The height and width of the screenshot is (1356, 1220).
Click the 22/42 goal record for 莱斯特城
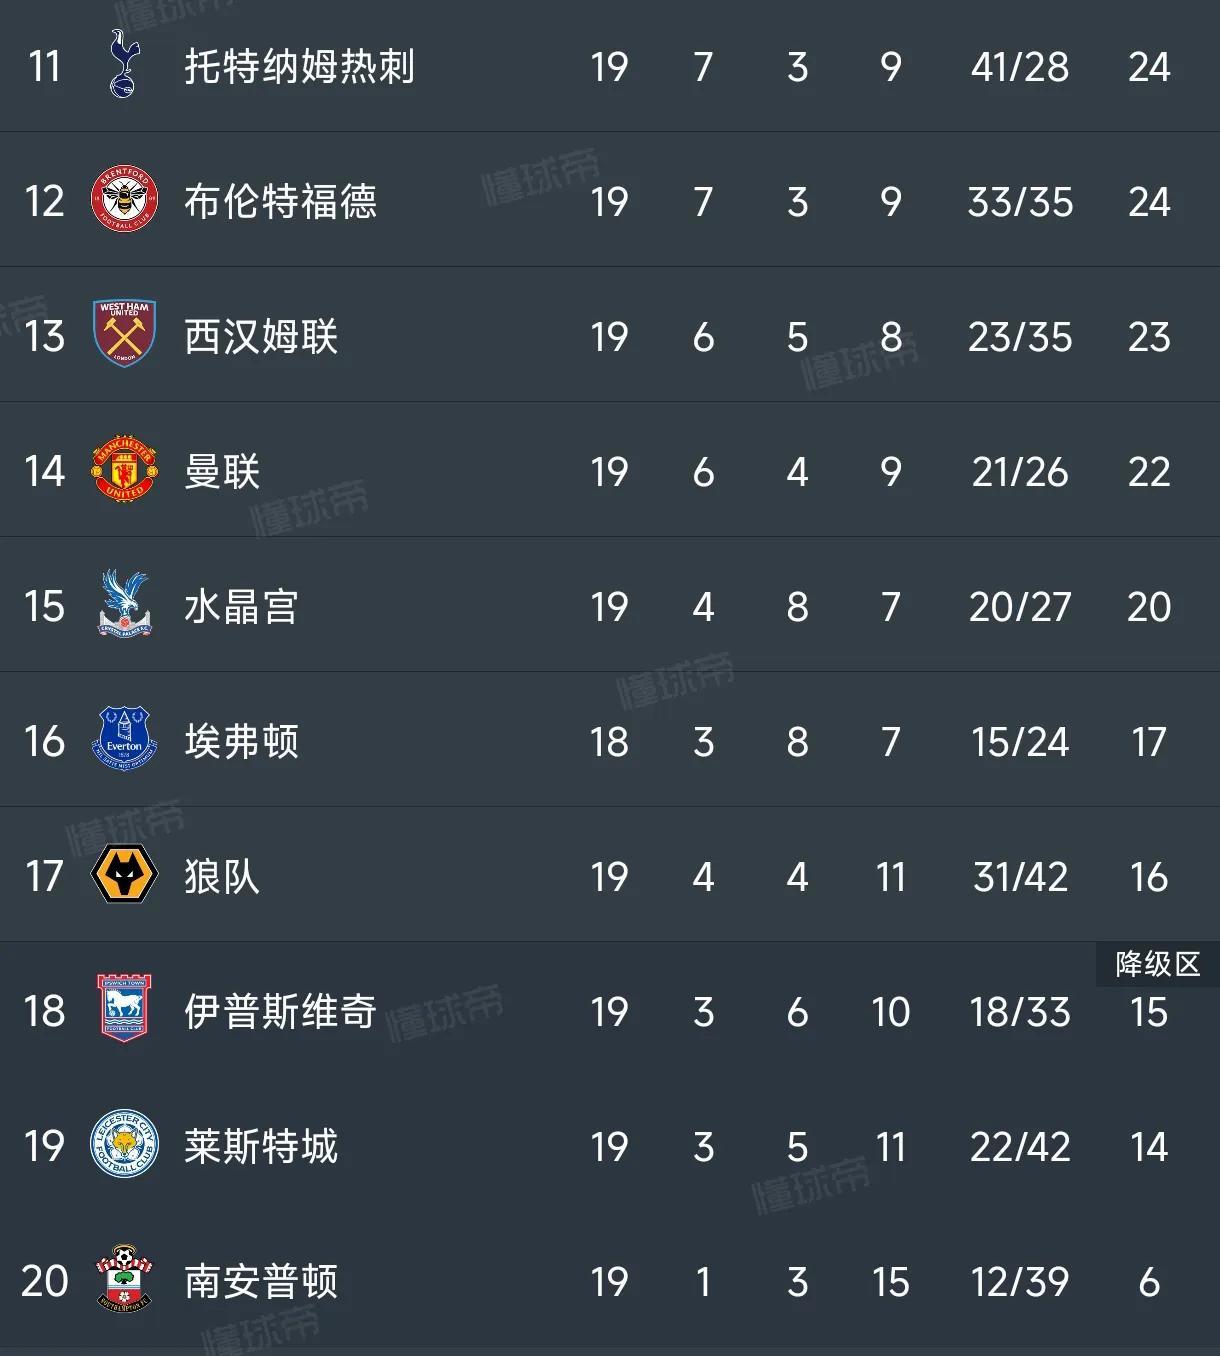point(1018,1147)
